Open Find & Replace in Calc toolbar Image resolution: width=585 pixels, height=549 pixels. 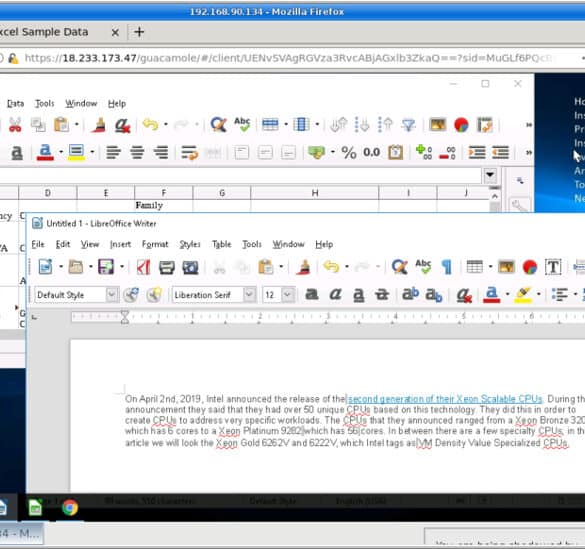[x=219, y=125]
